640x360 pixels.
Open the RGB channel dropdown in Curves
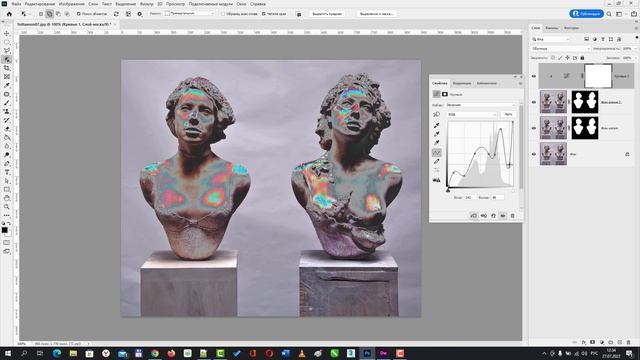click(x=471, y=114)
